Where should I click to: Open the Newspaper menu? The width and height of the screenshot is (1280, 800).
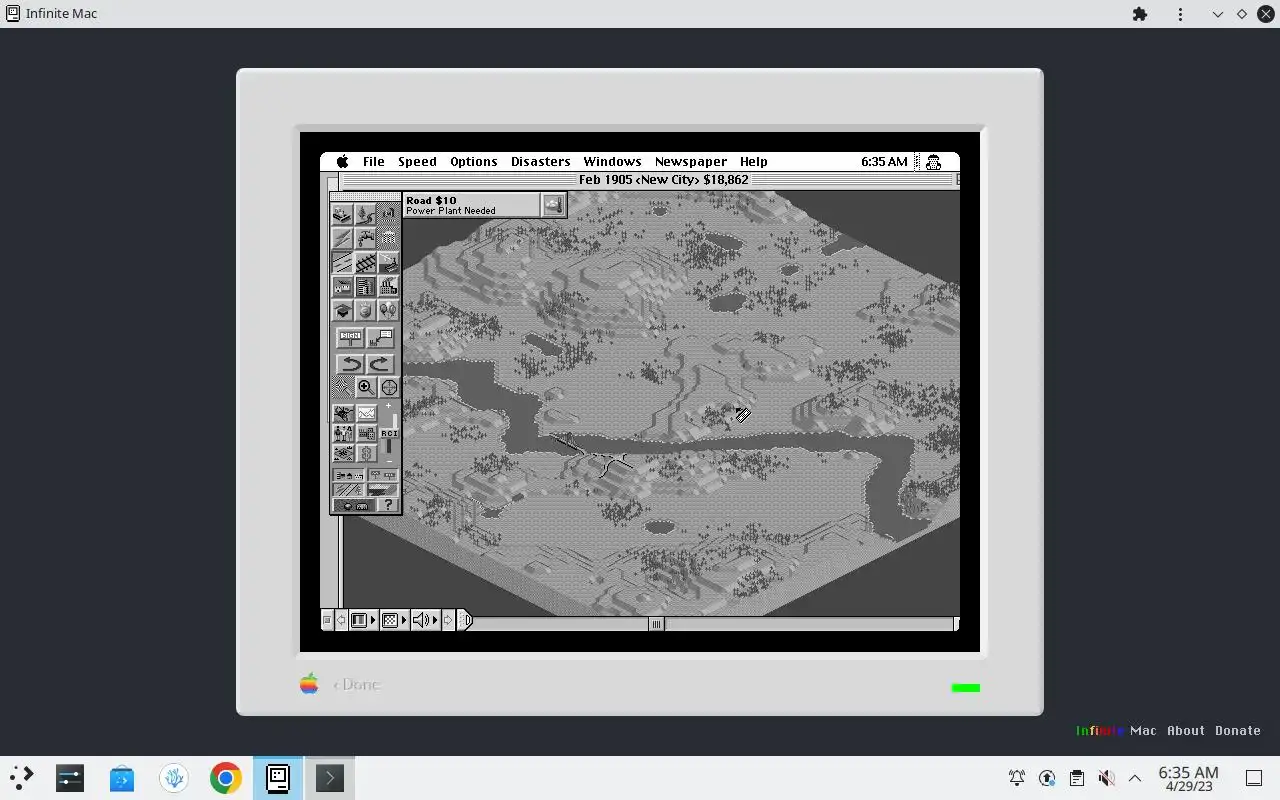point(691,162)
